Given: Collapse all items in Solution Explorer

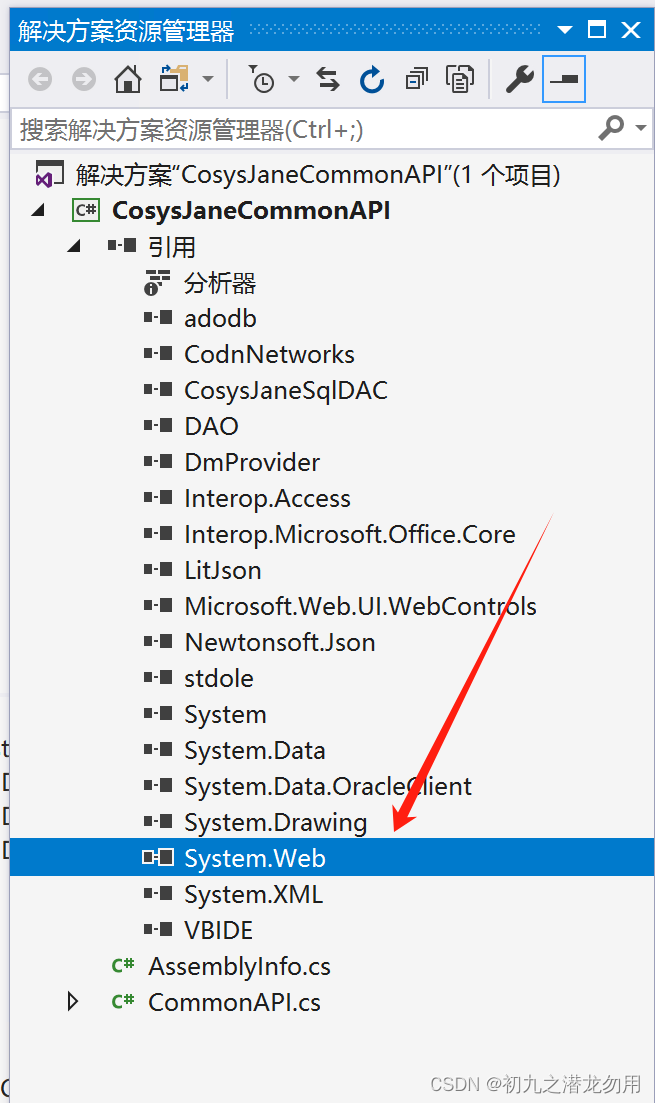Looking at the screenshot, I should pyautogui.click(x=417, y=79).
